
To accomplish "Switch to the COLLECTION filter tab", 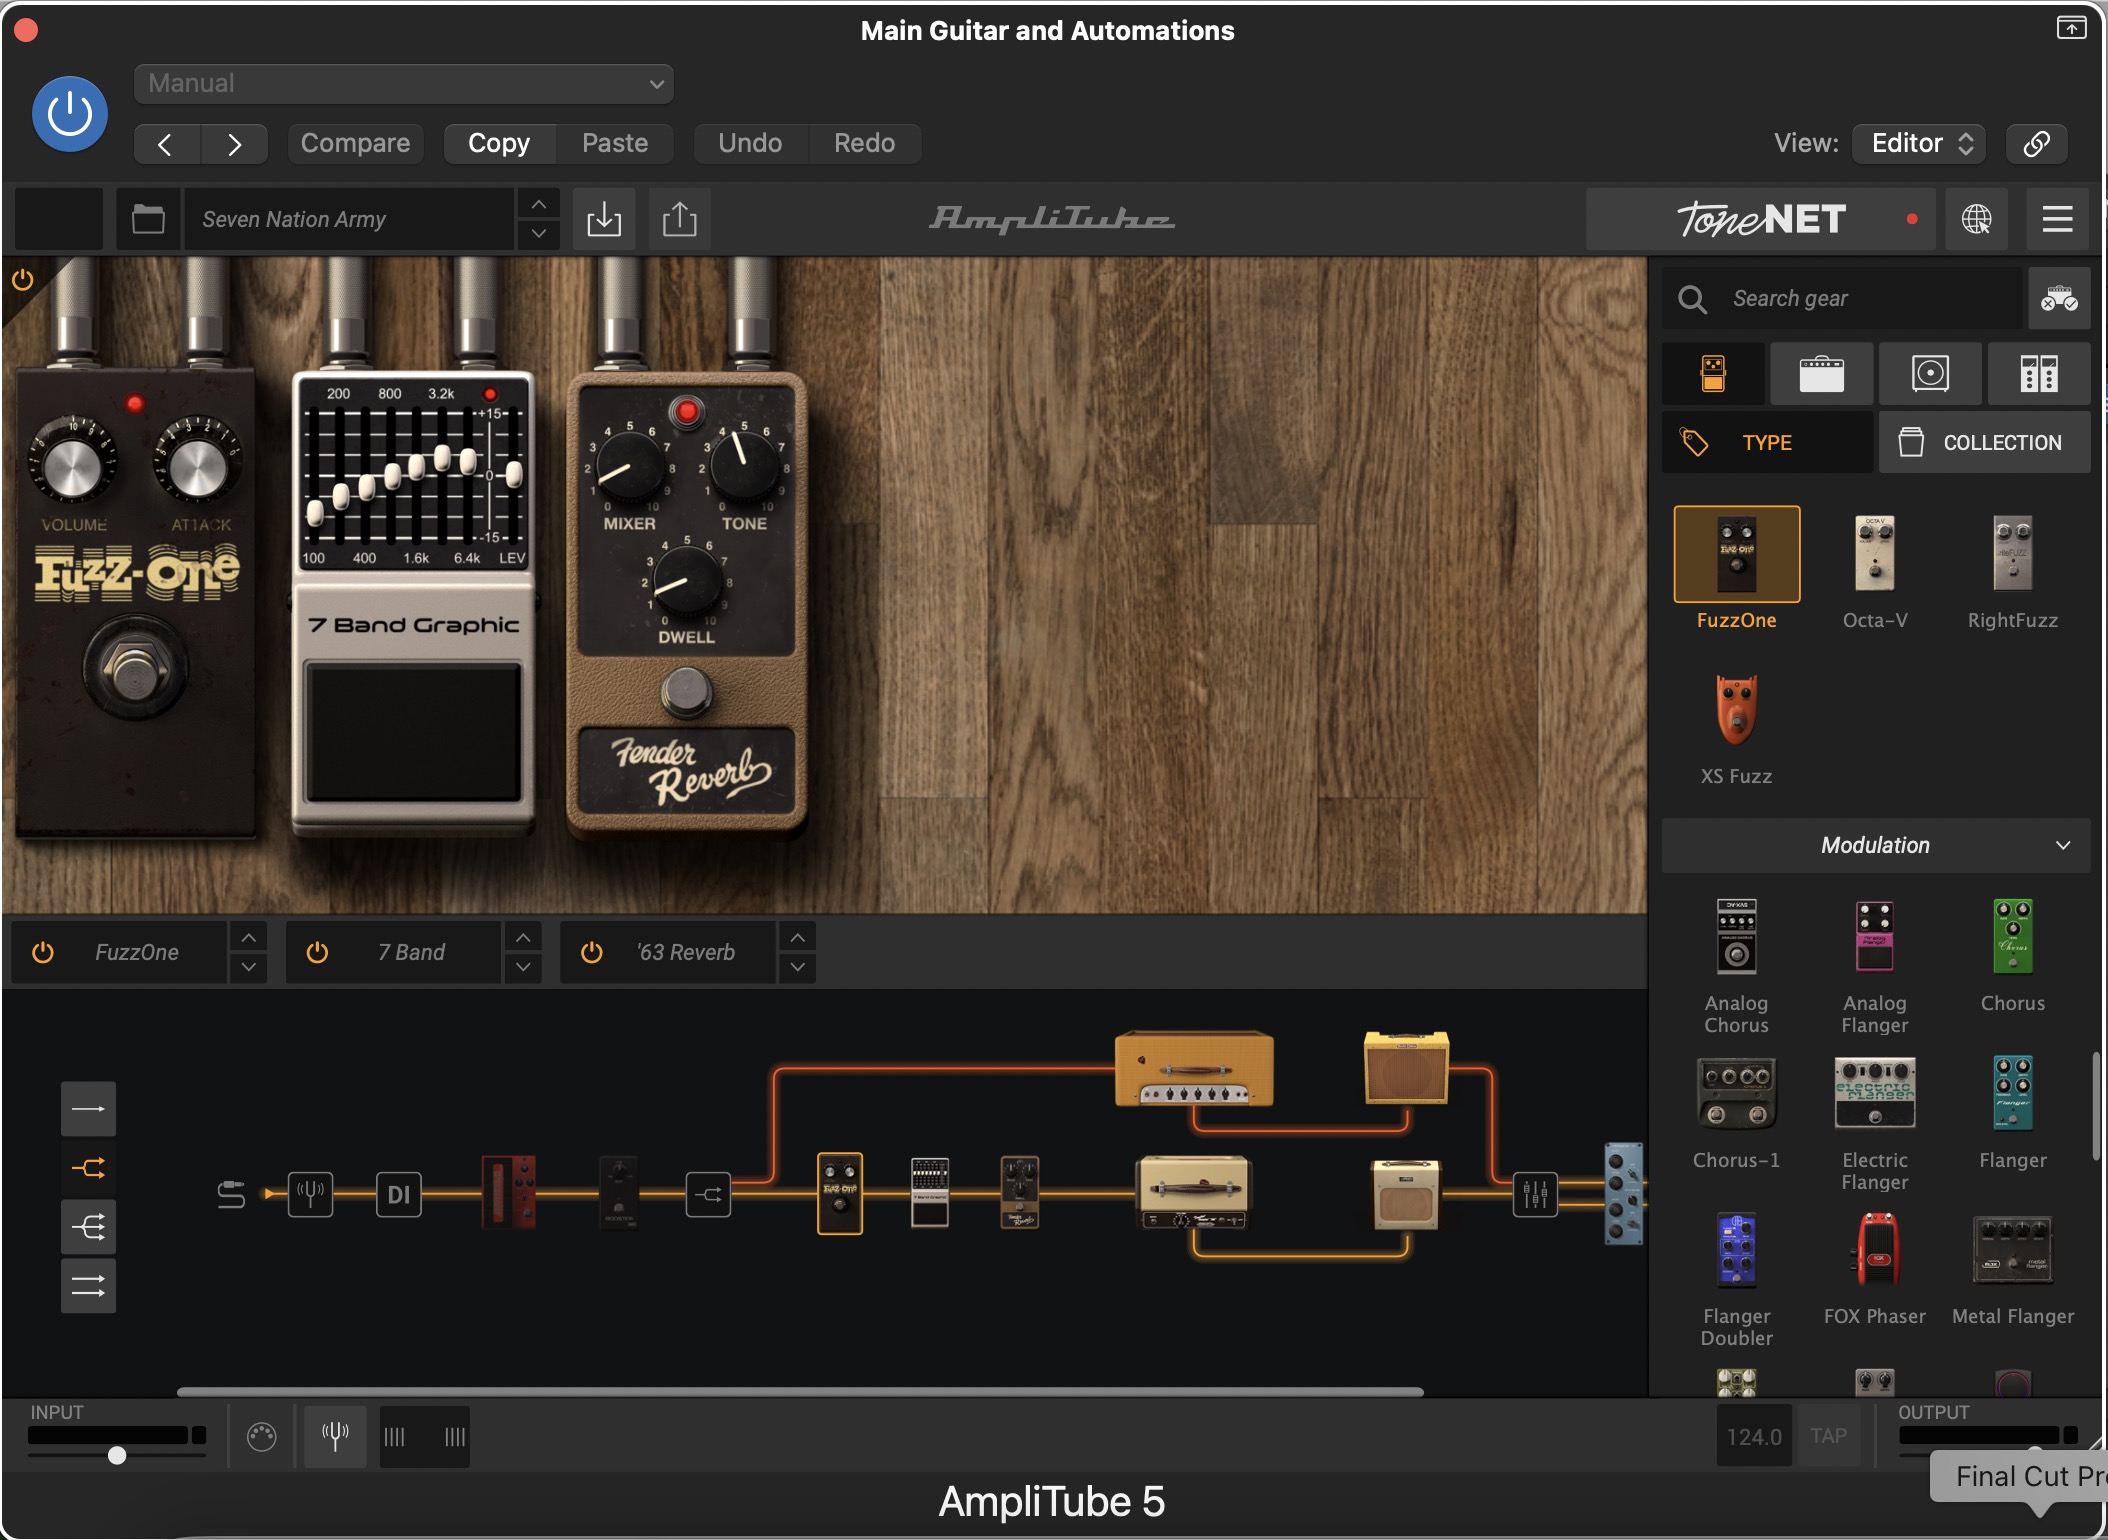I will click(1985, 442).
